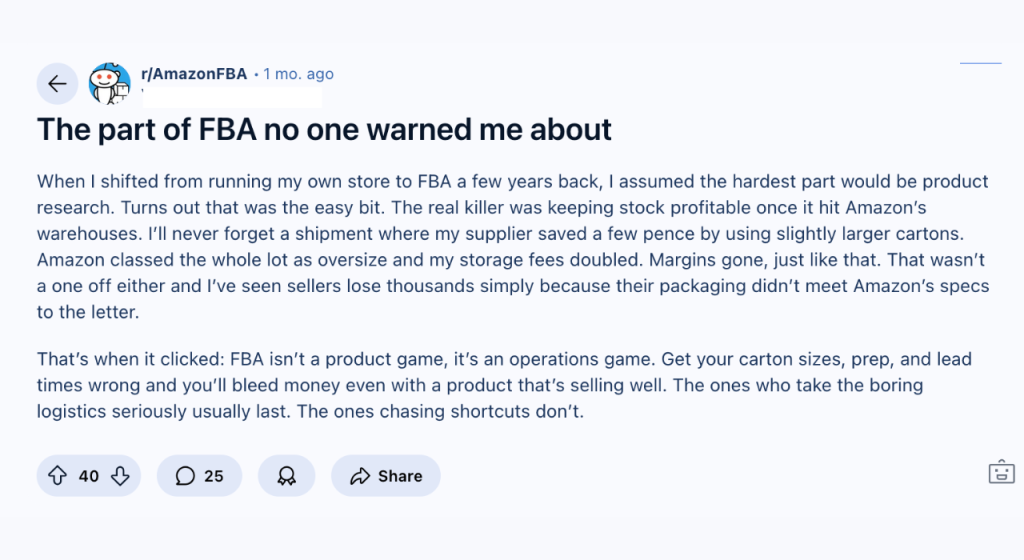This screenshot has width=1024, height=560.
Task: Click the thin line in the top right corner
Action: (x=980, y=63)
